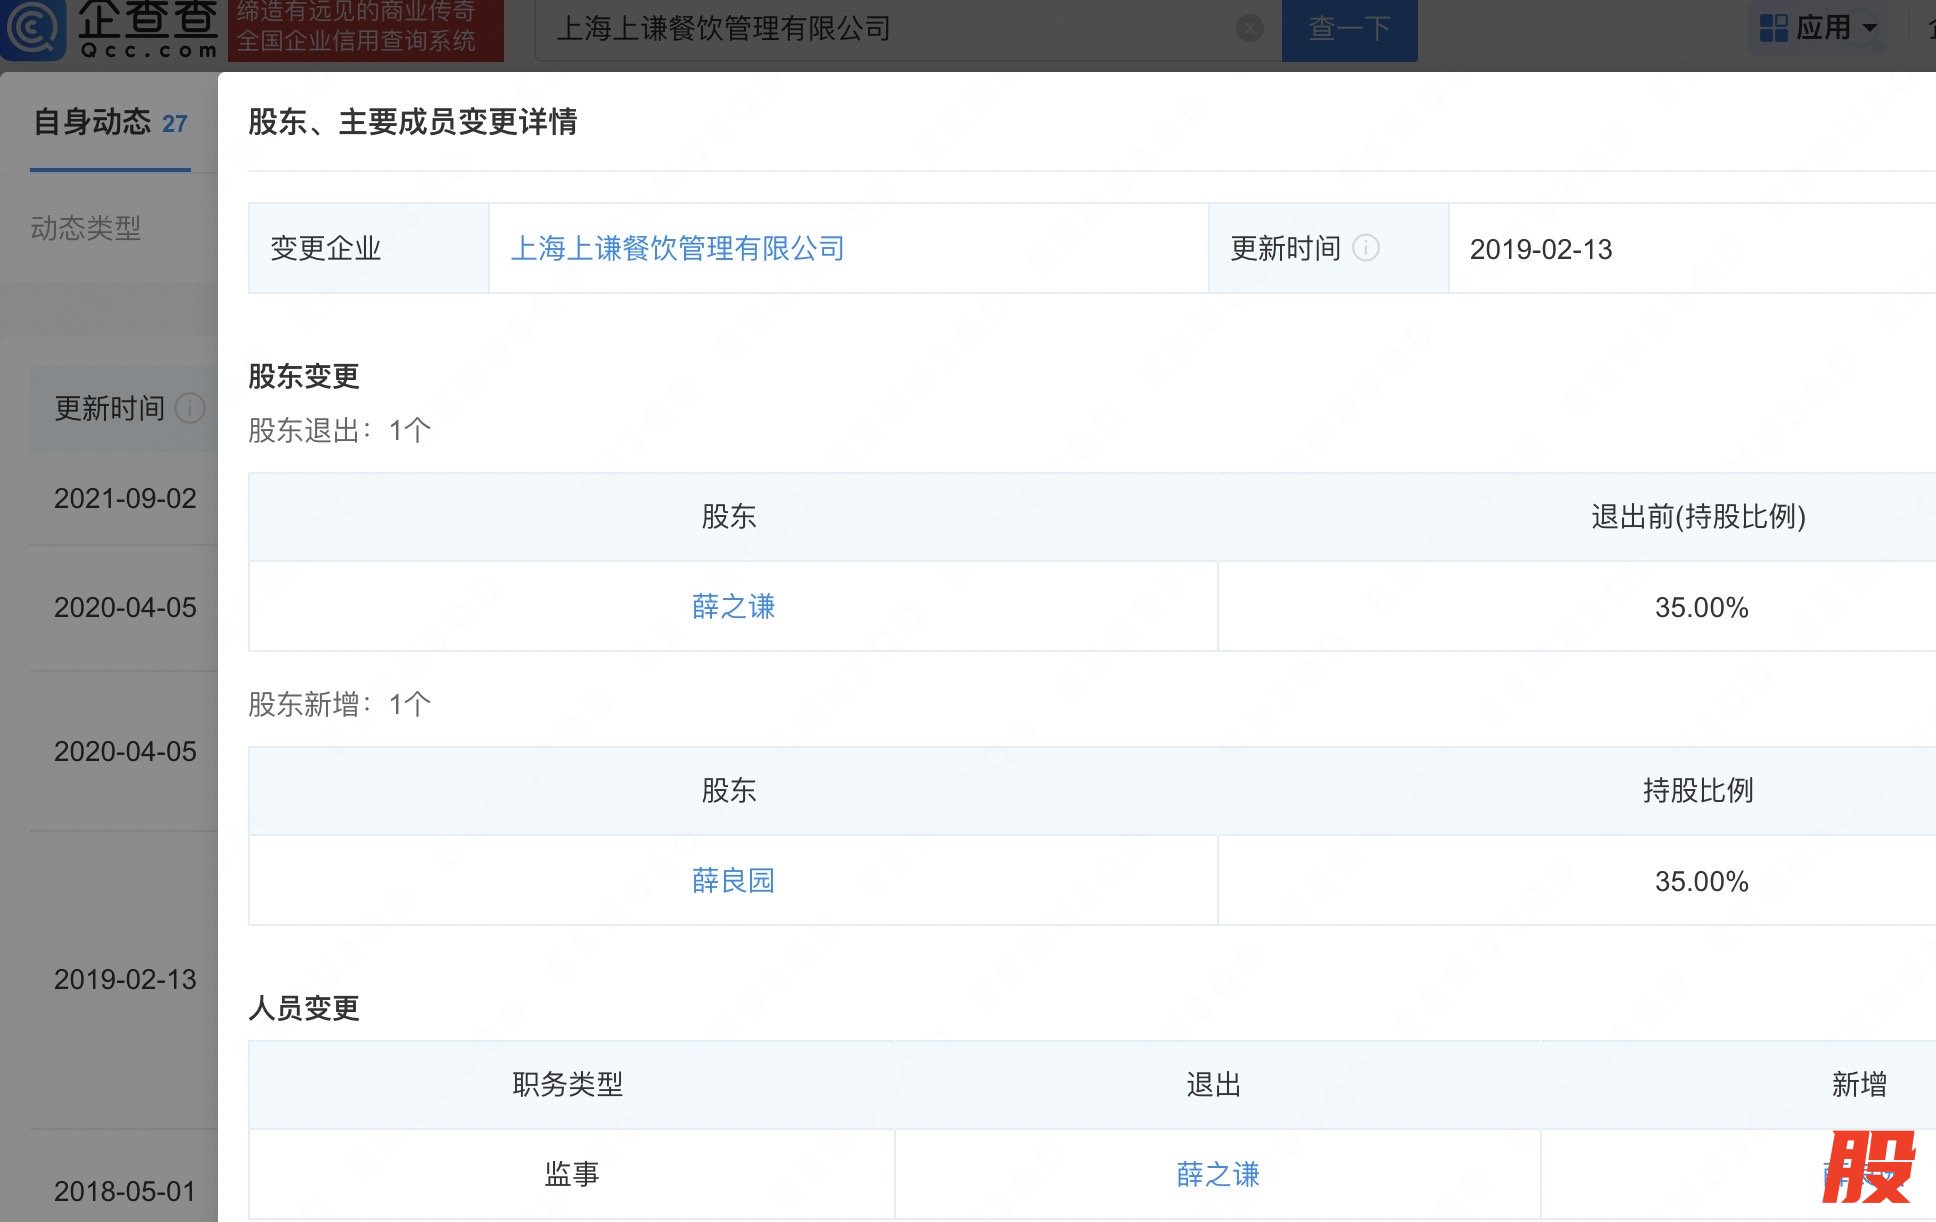Open the 动态类型 filter
Image resolution: width=1936 pixels, height=1222 pixels.
(x=86, y=228)
